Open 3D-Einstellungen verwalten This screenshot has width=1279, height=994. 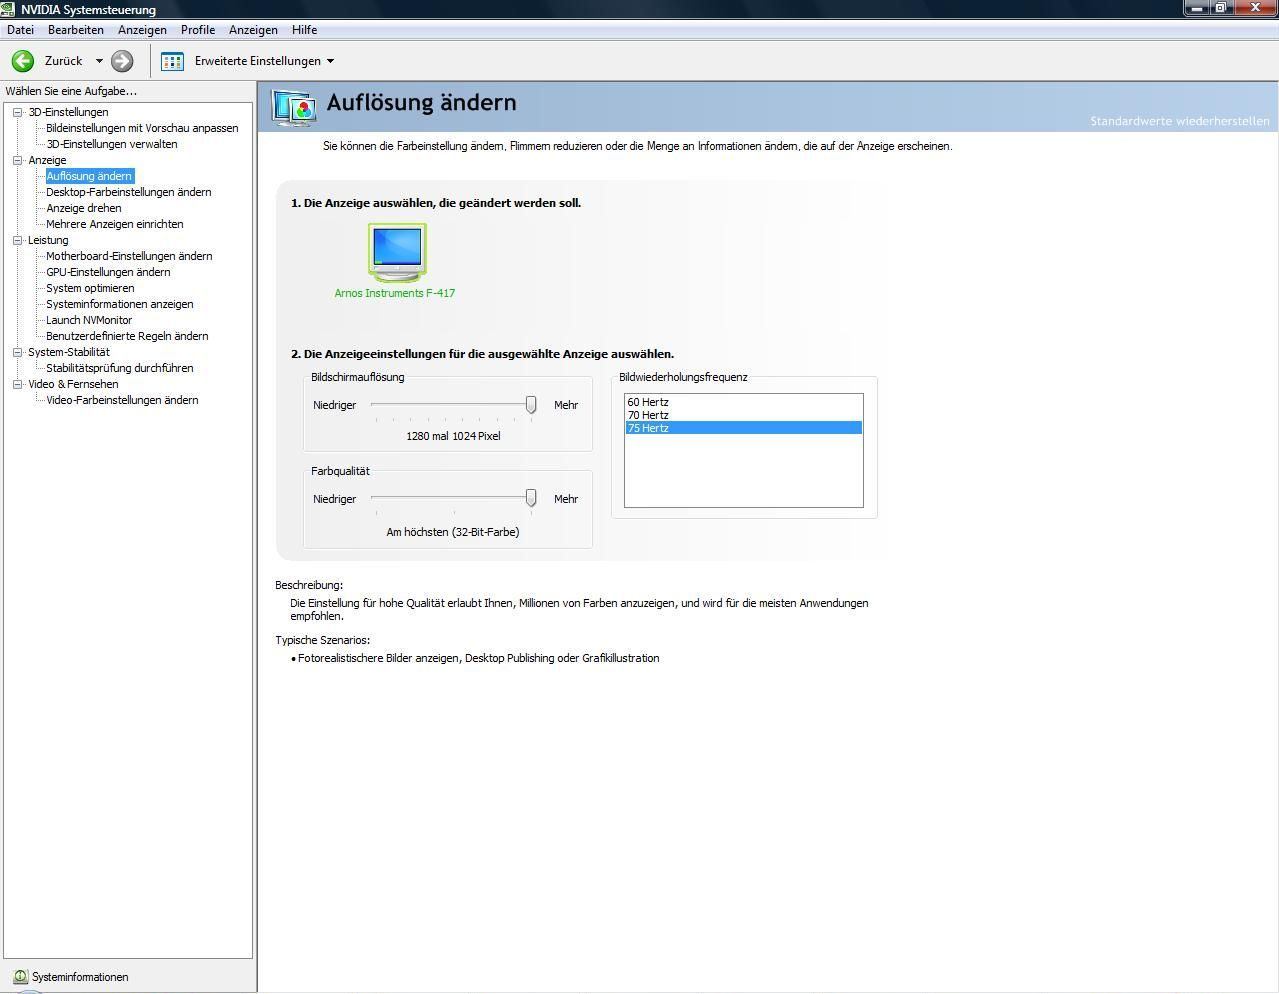point(112,144)
